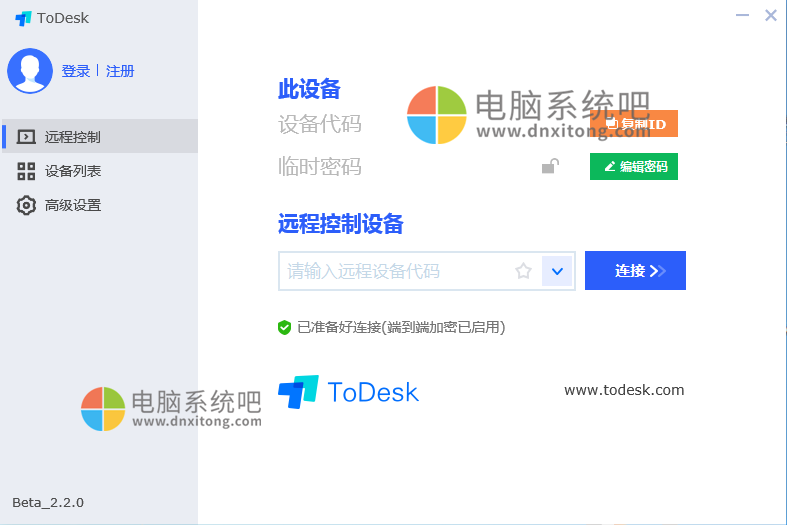This screenshot has width=787, height=525.
Task: Expand the remote device history dropdown
Action: [x=557, y=271]
